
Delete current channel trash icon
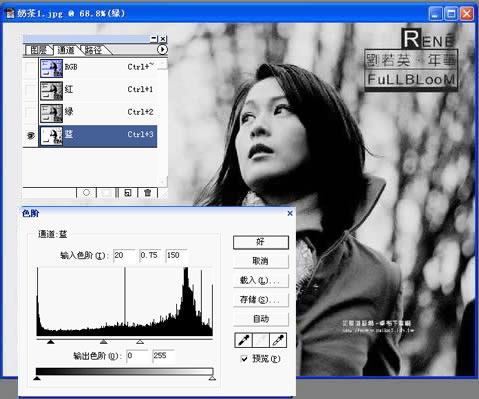(147, 193)
